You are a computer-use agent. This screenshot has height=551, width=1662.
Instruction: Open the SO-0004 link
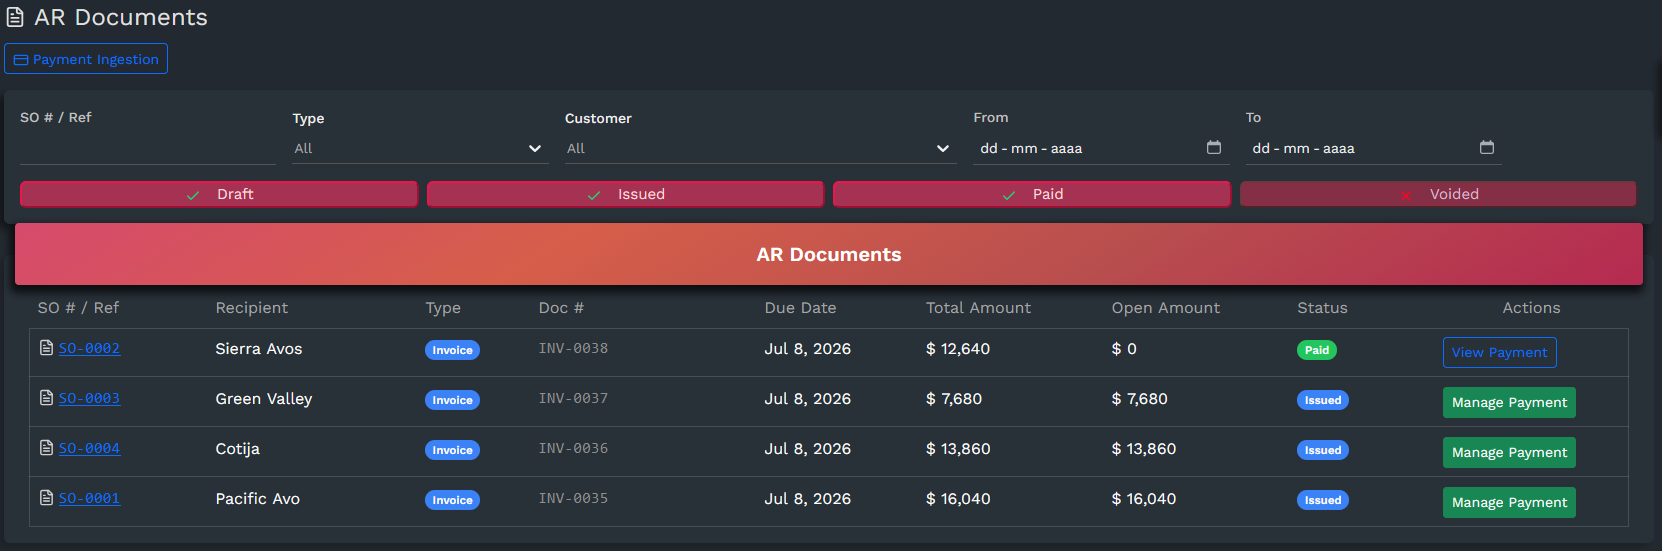coord(89,448)
